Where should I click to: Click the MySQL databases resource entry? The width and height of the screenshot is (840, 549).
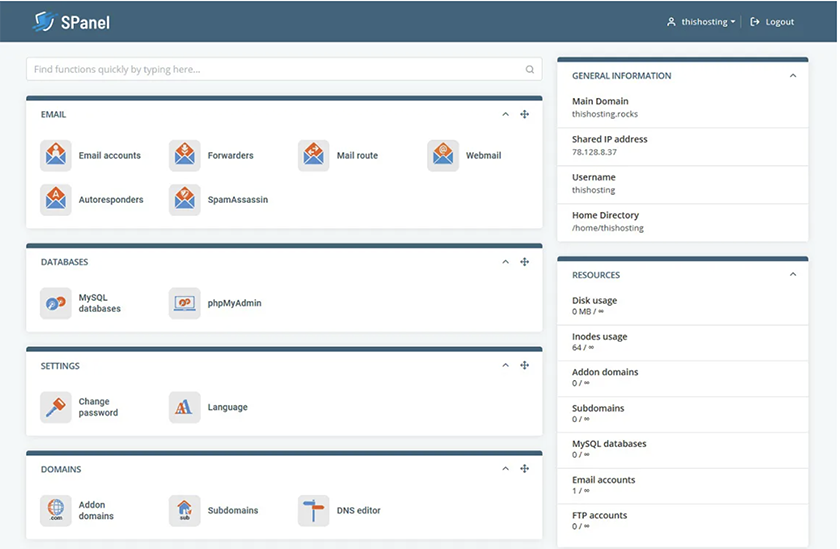682,449
